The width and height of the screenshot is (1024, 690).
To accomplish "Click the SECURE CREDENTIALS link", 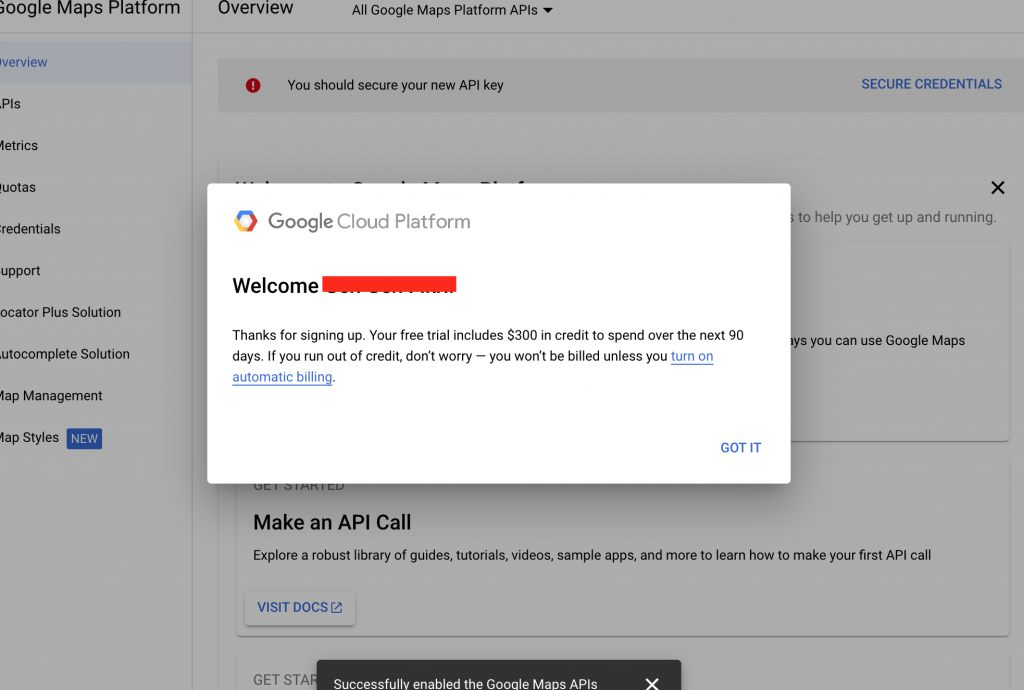I will point(931,84).
